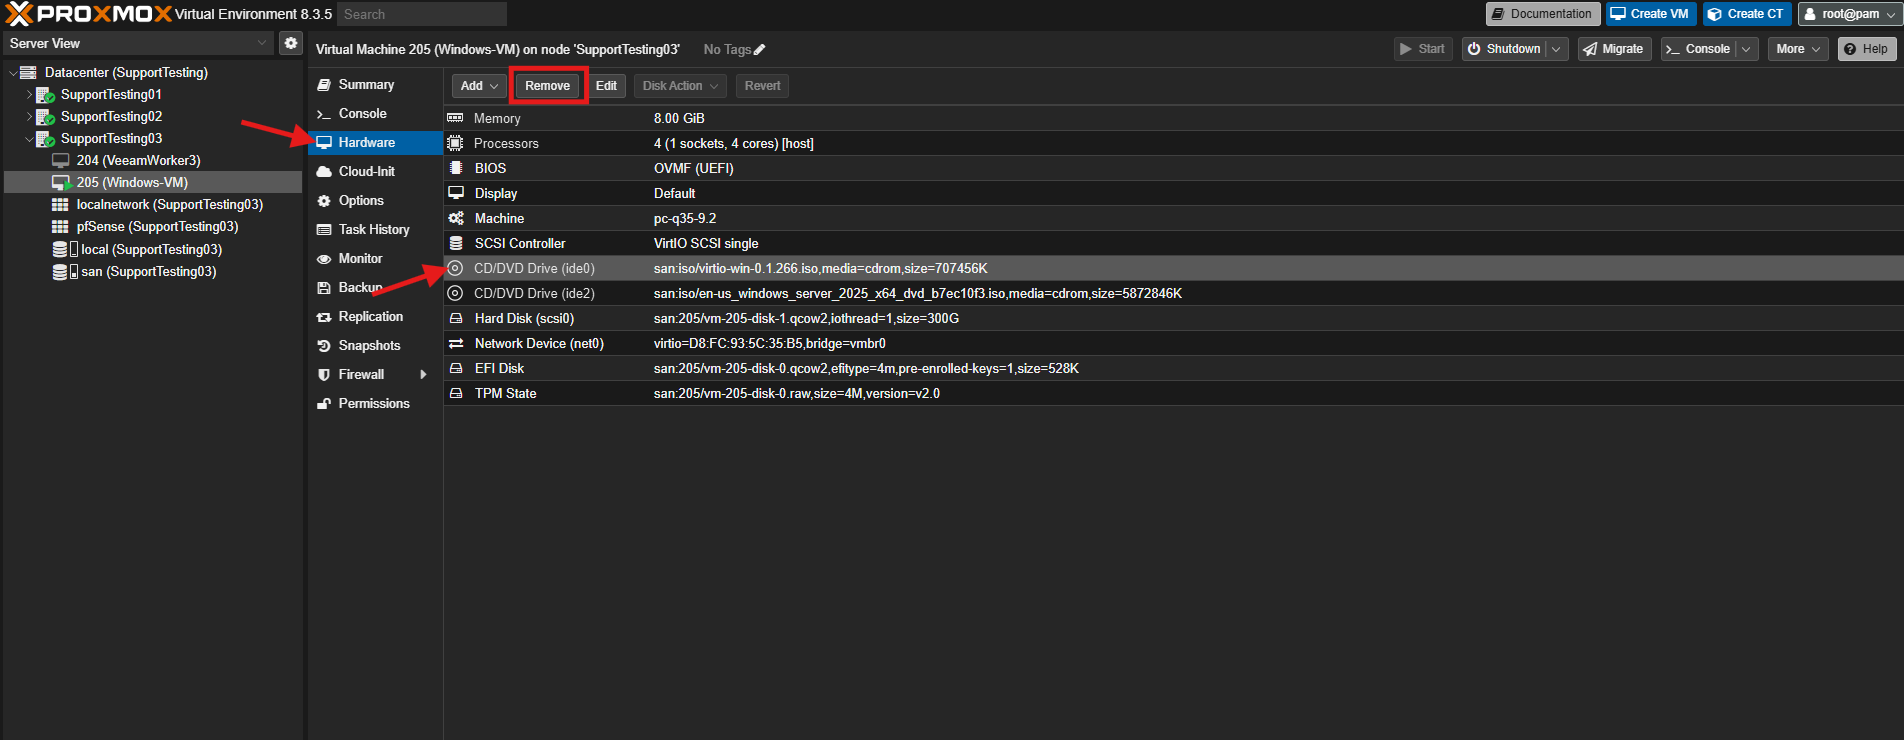1904x740 pixels.
Task: Open the root@pam user menu
Action: coord(1850,14)
